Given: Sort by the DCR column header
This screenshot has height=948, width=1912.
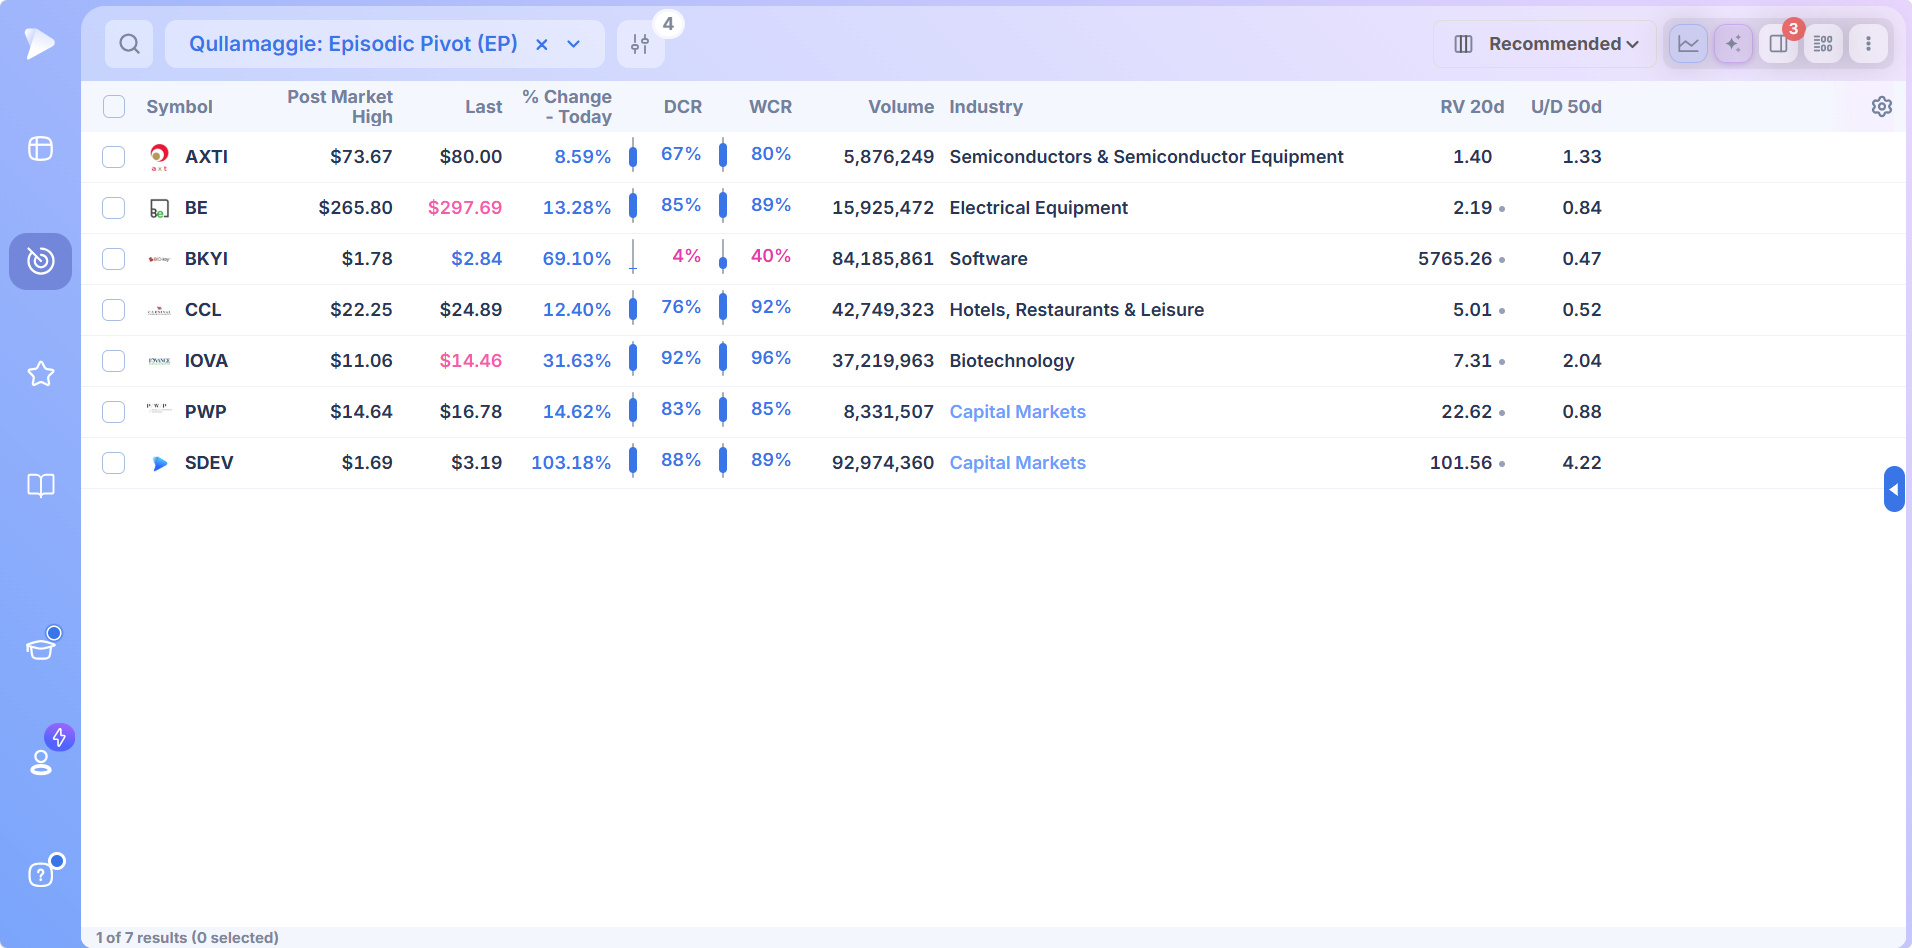Looking at the screenshot, I should [x=683, y=107].
